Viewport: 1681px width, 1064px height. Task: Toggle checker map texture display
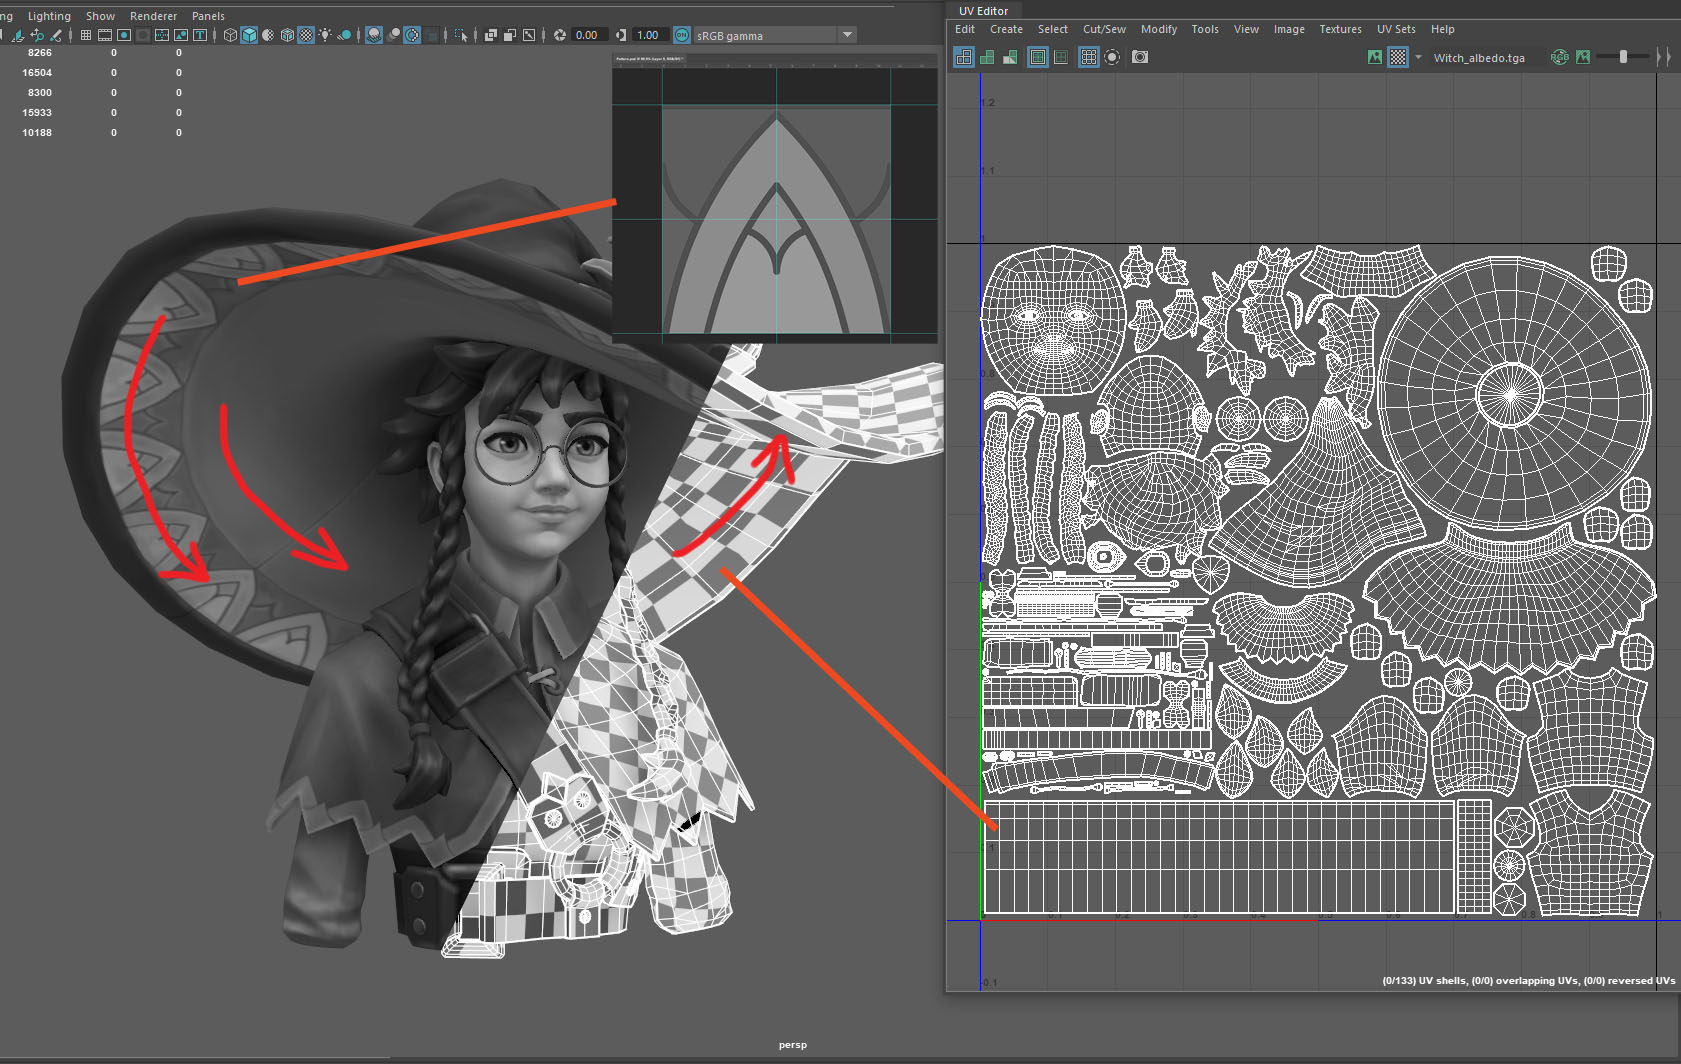click(x=1398, y=57)
